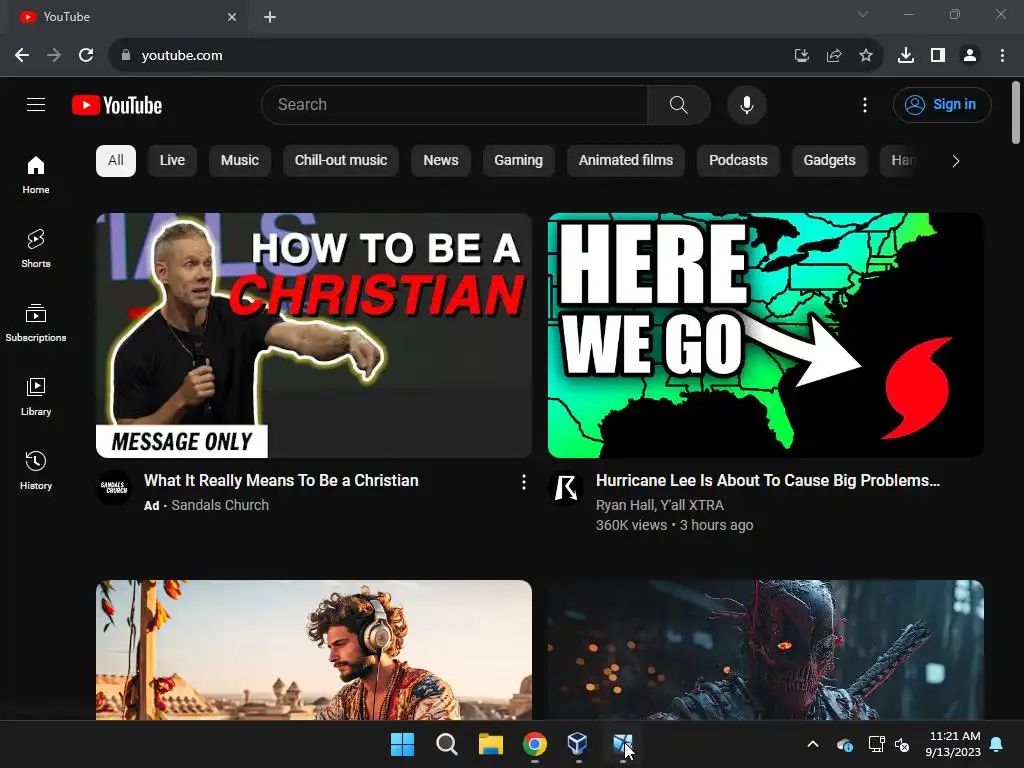
Task: Click the muted volume tray icon
Action: 902,744
